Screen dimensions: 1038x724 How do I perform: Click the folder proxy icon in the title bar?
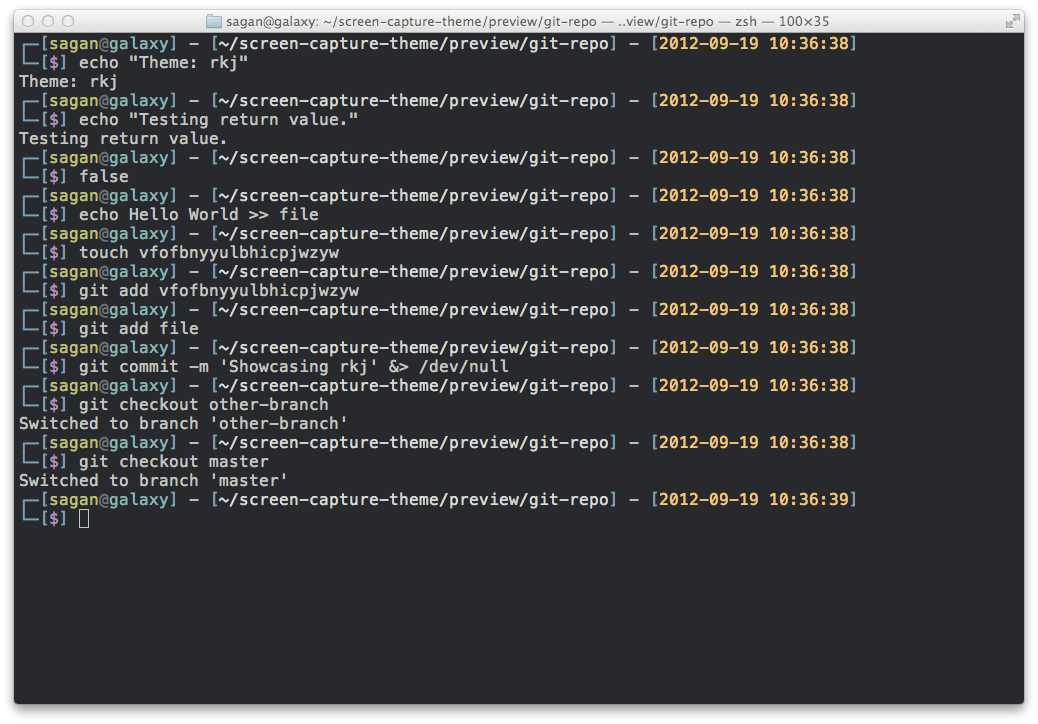tap(214, 20)
